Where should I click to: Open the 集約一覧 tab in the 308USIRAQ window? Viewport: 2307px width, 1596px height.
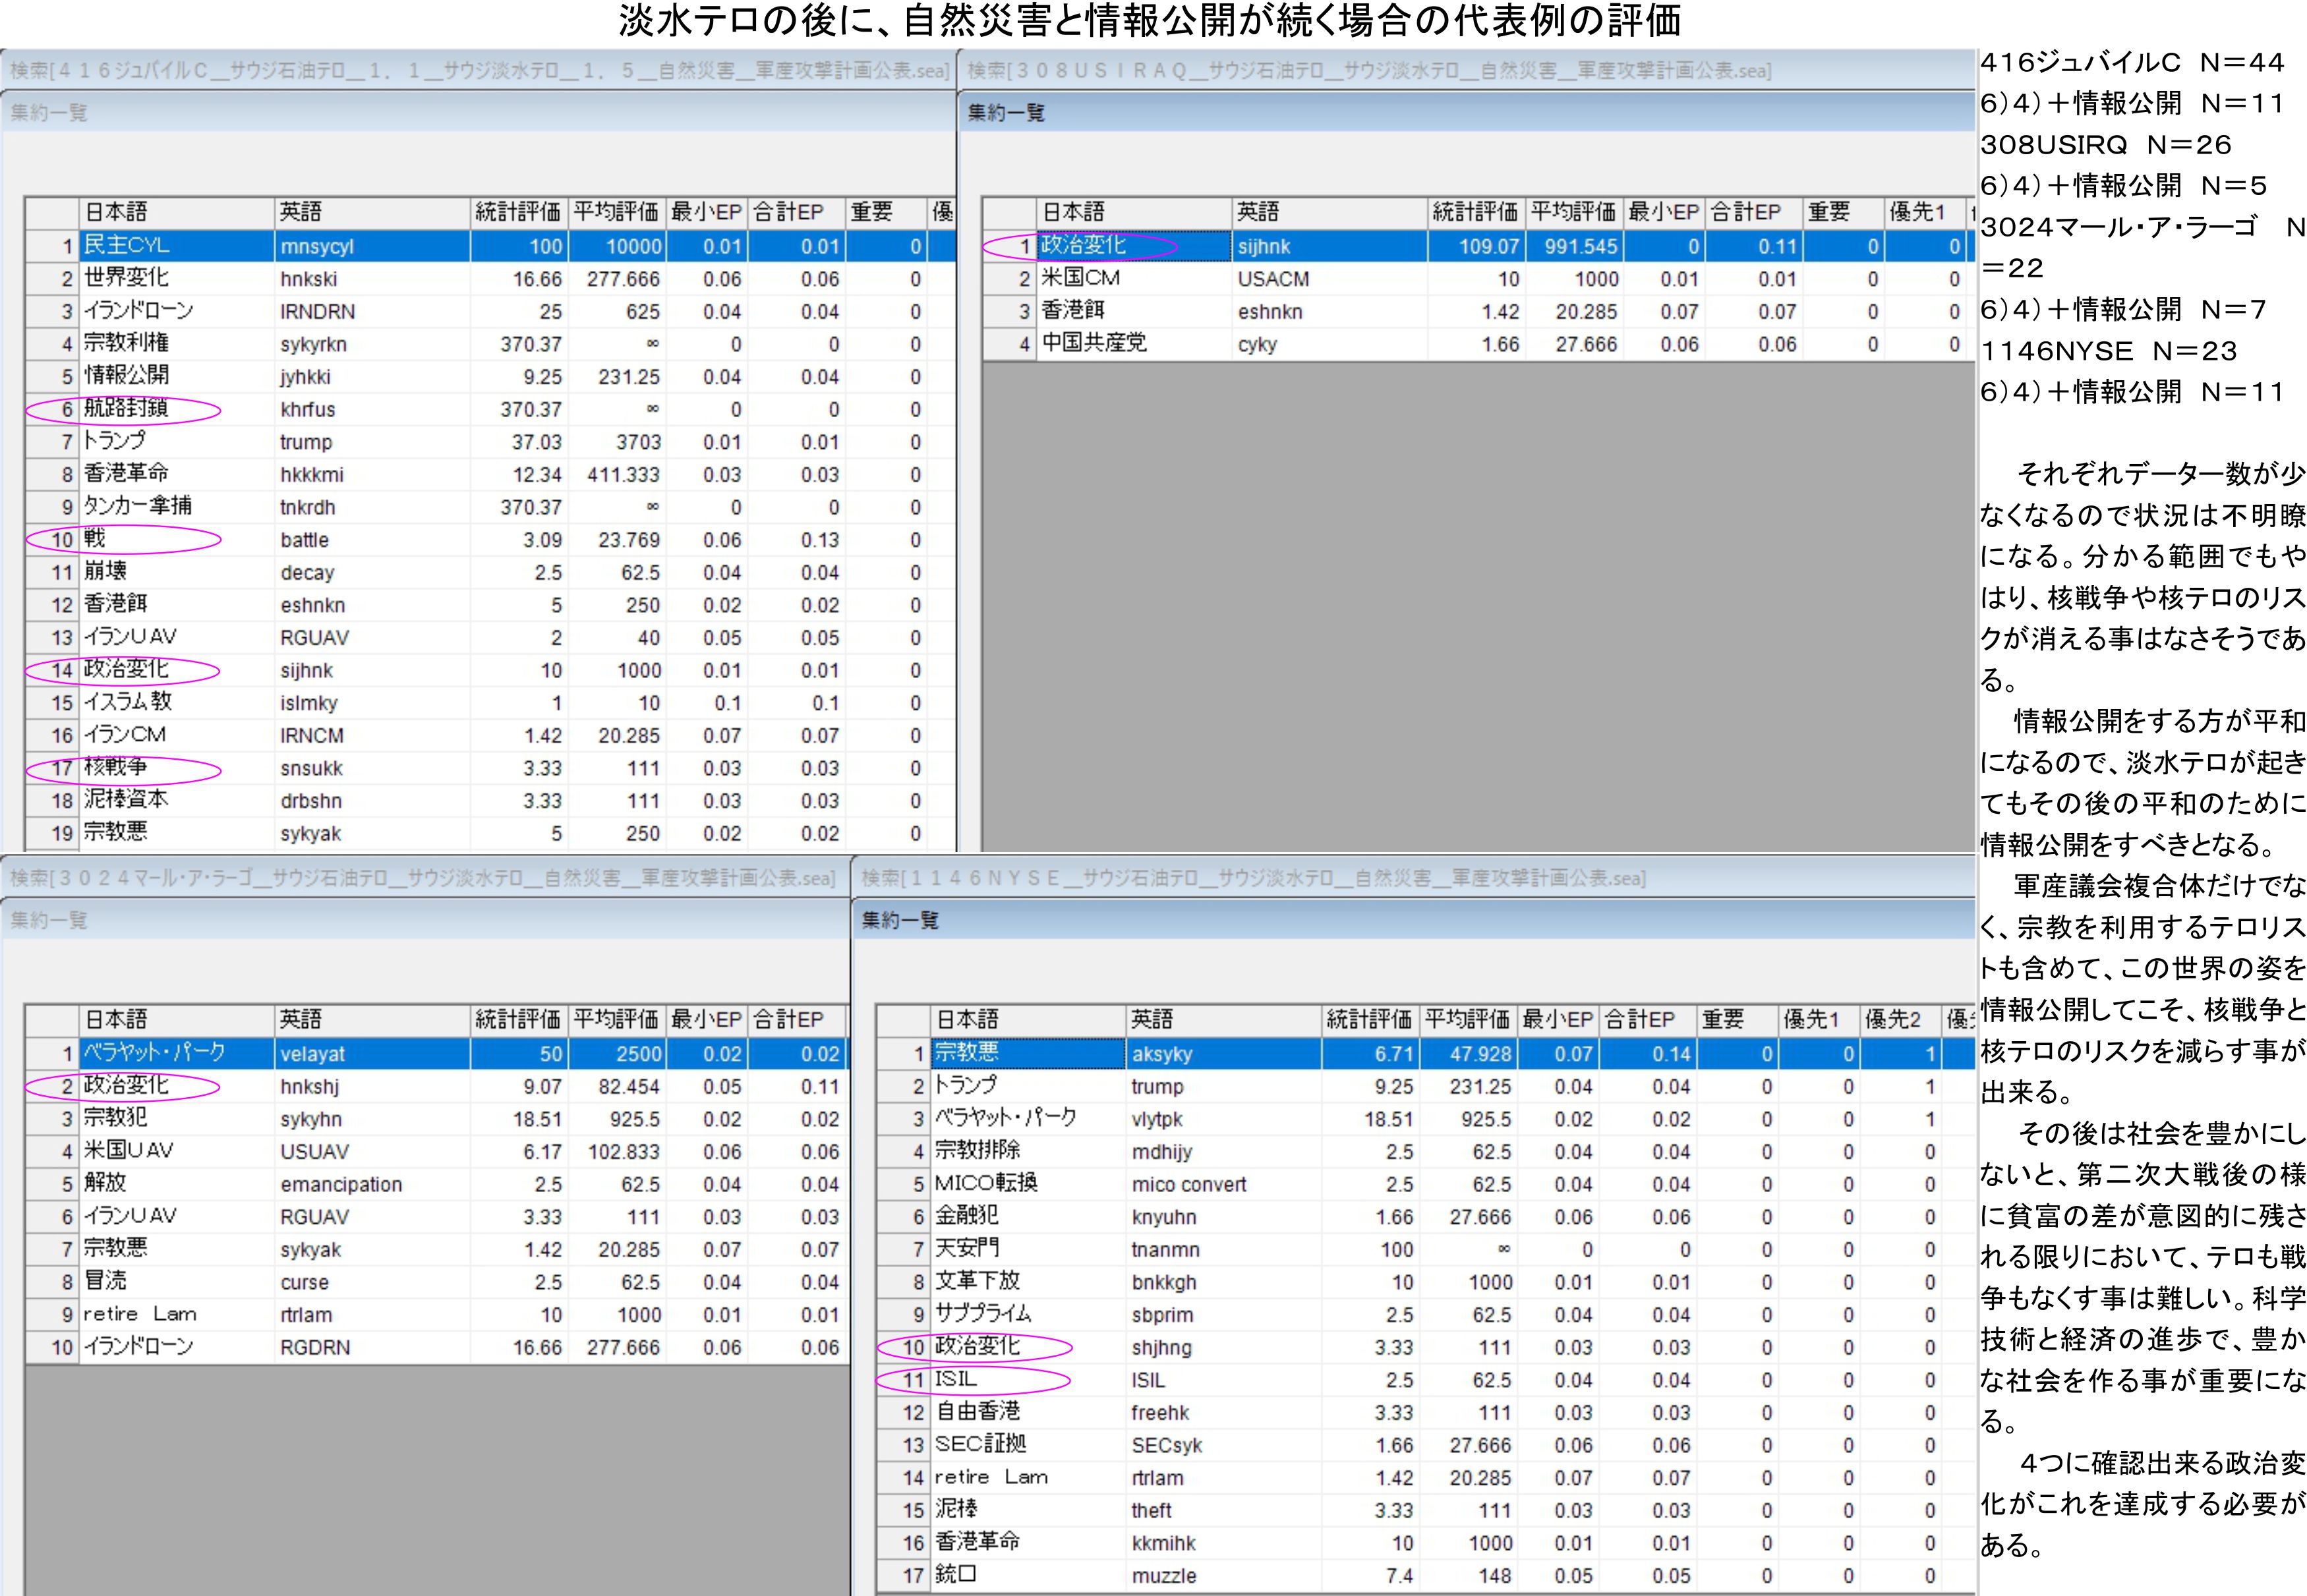pyautogui.click(x=1005, y=113)
